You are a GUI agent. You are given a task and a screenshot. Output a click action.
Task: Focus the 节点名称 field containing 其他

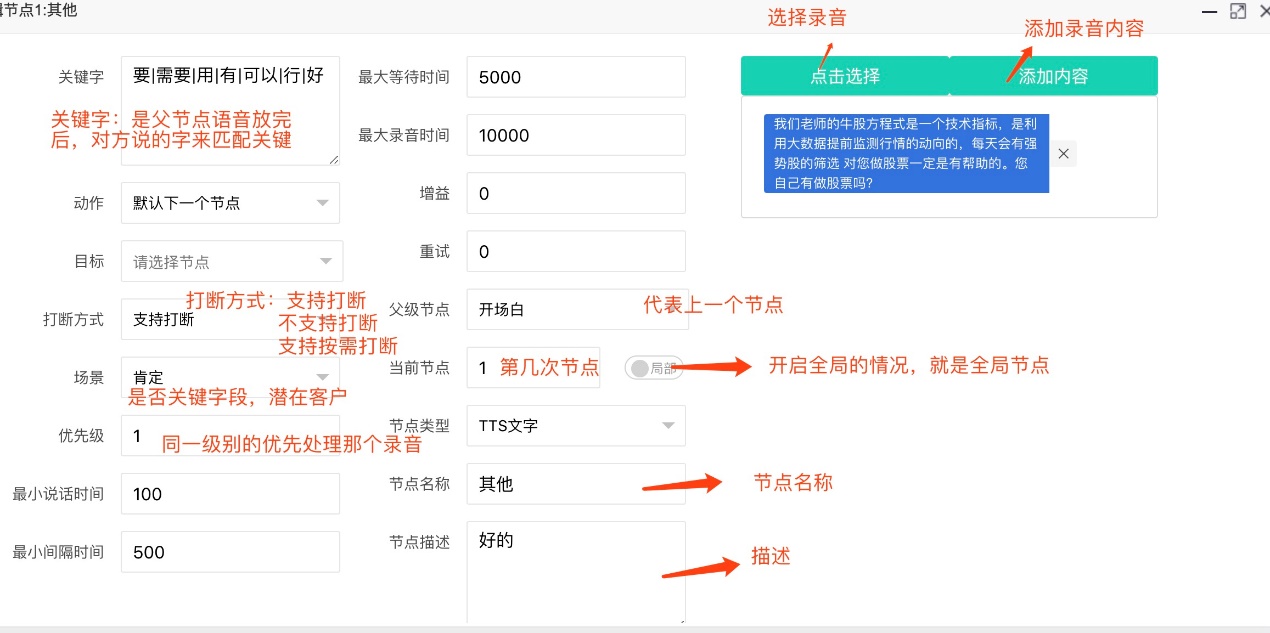[x=575, y=484]
